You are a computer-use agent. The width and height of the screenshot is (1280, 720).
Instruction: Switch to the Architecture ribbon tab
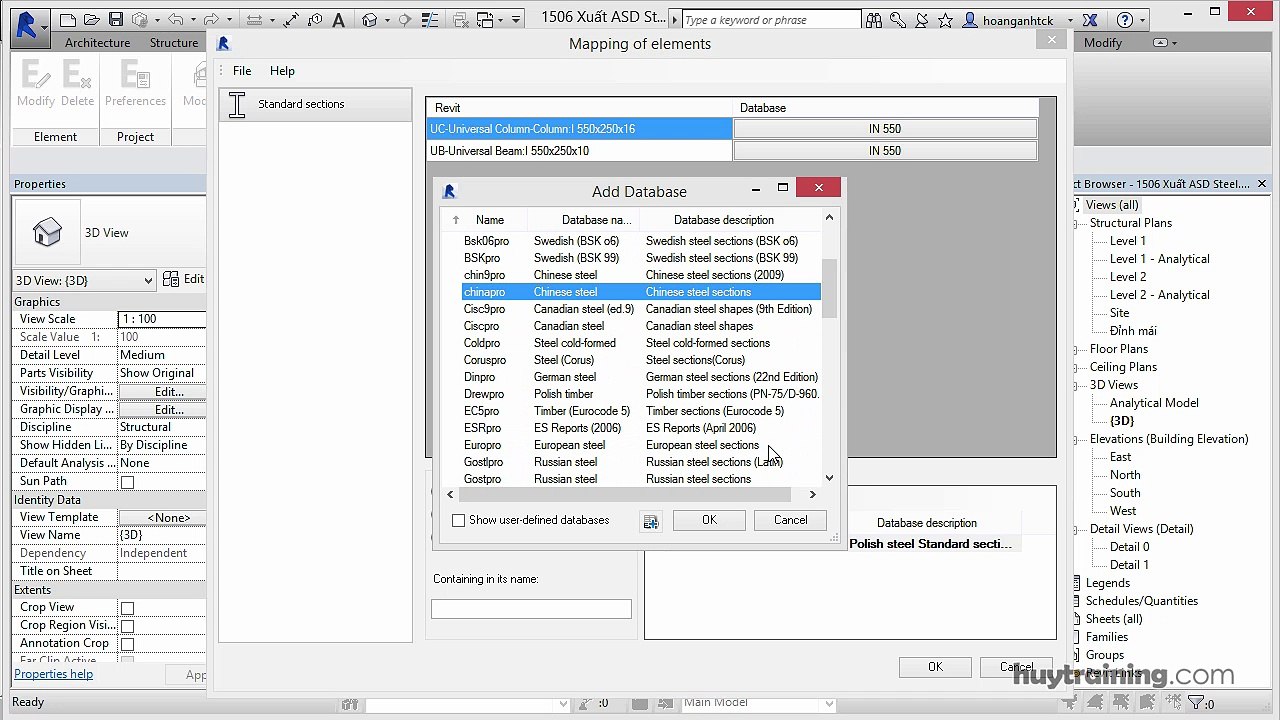pos(97,43)
